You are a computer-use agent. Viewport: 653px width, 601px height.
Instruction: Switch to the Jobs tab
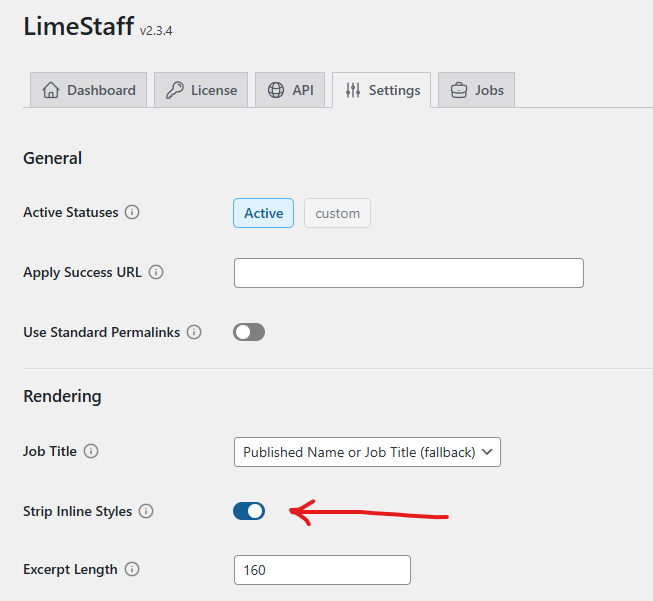point(476,90)
